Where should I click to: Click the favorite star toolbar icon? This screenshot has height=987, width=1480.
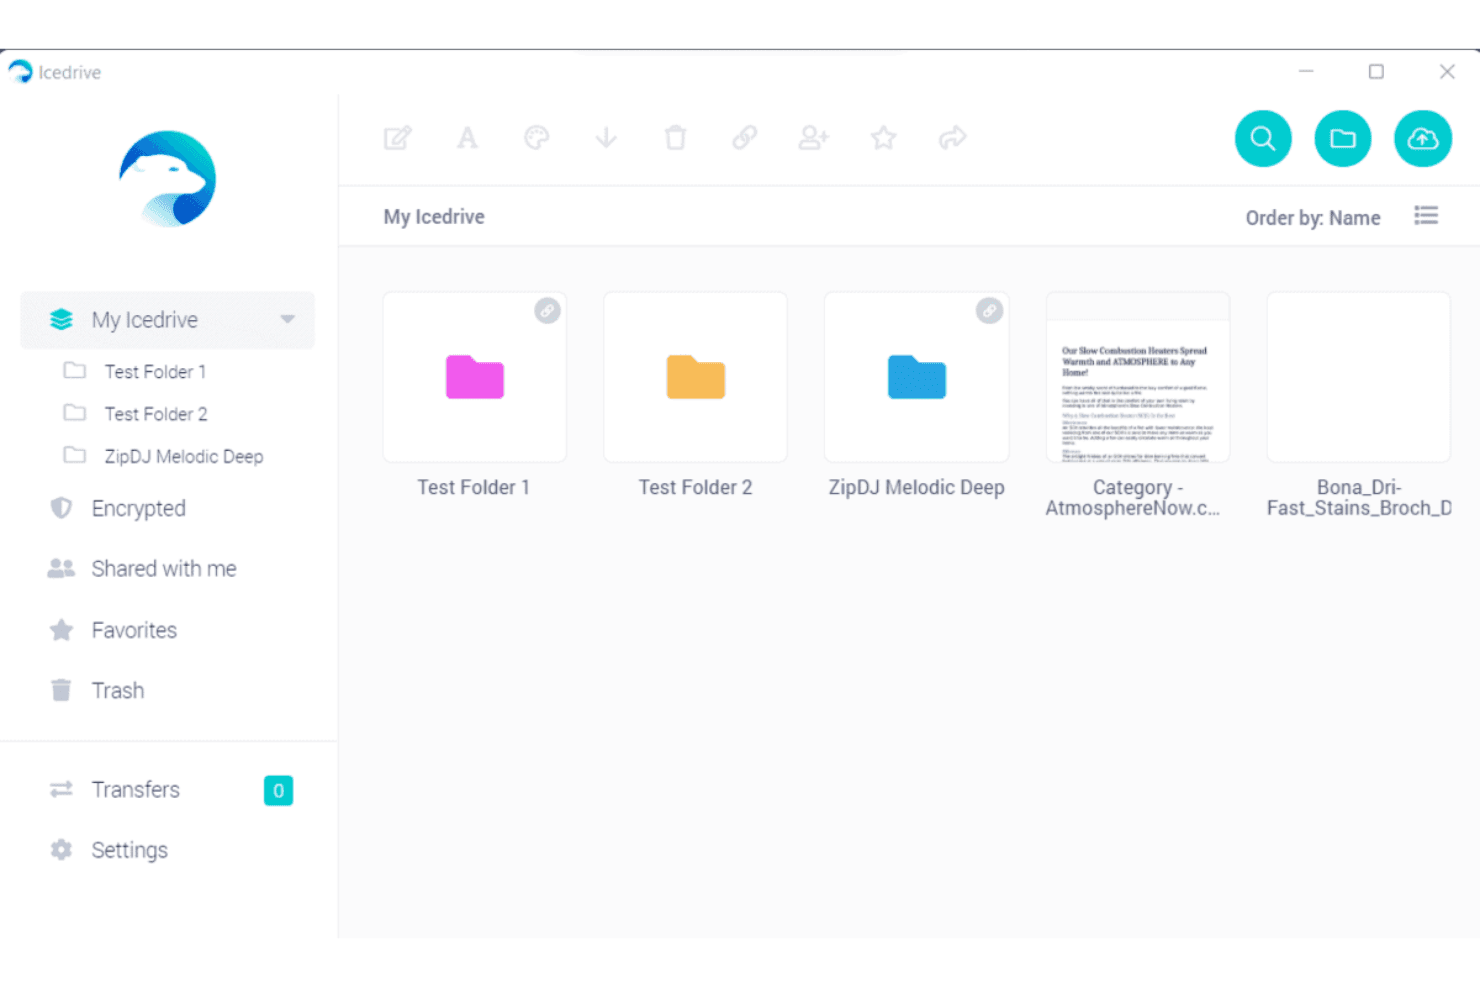click(883, 138)
